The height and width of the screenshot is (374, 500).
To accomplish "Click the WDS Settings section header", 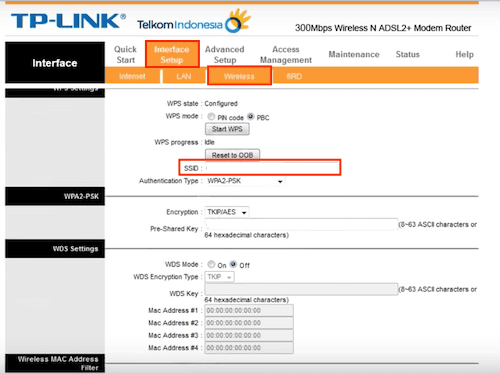I will pyautogui.click(x=55, y=249).
